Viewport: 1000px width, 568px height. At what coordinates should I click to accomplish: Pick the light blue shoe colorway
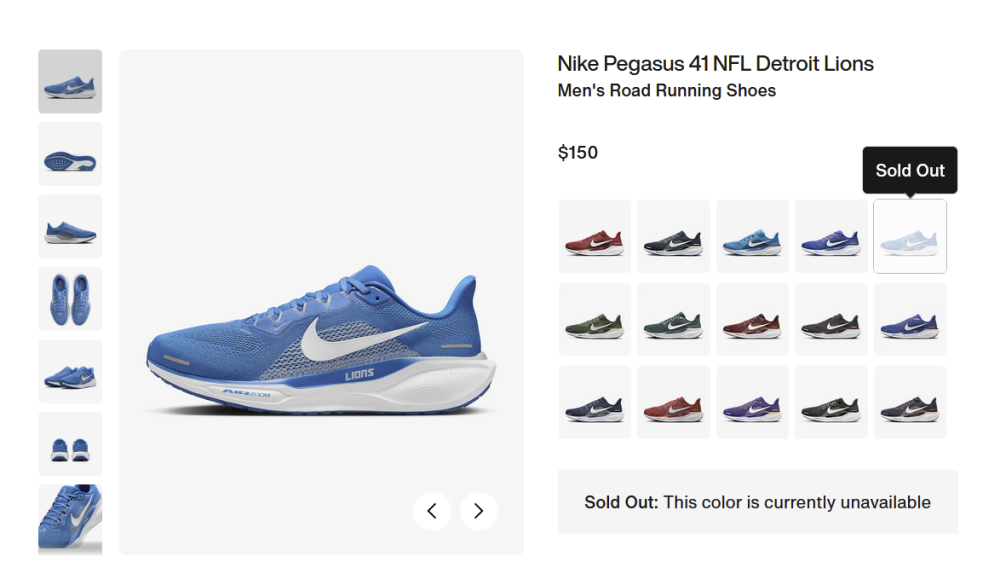click(752, 236)
